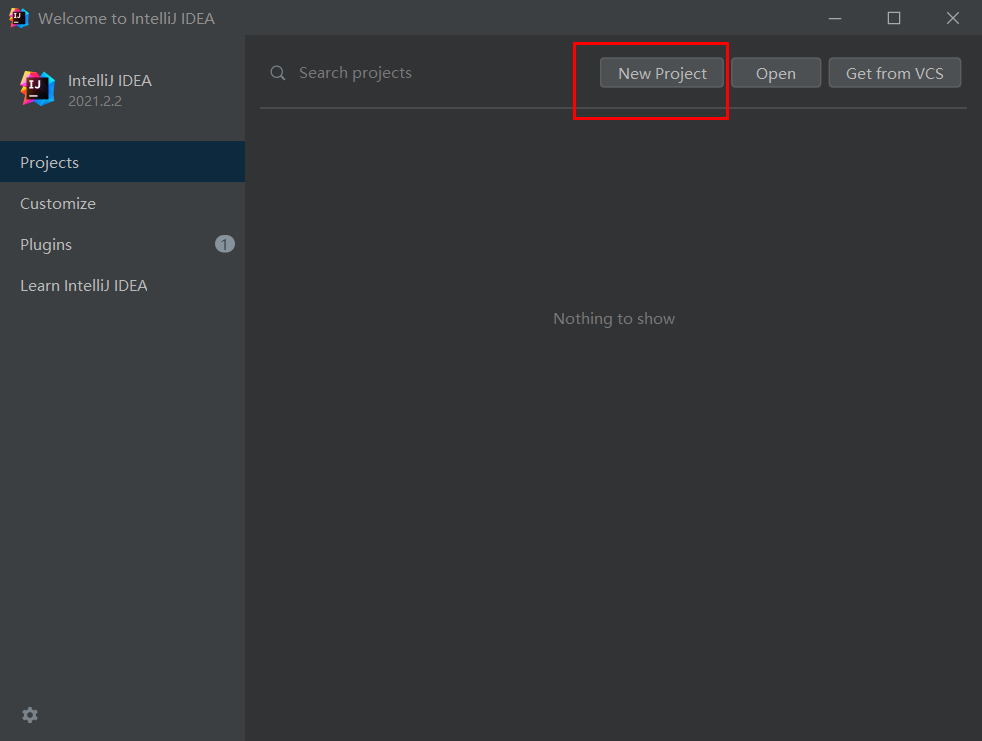Select the Projects tab in sidebar
This screenshot has width=982, height=741.
[122, 162]
